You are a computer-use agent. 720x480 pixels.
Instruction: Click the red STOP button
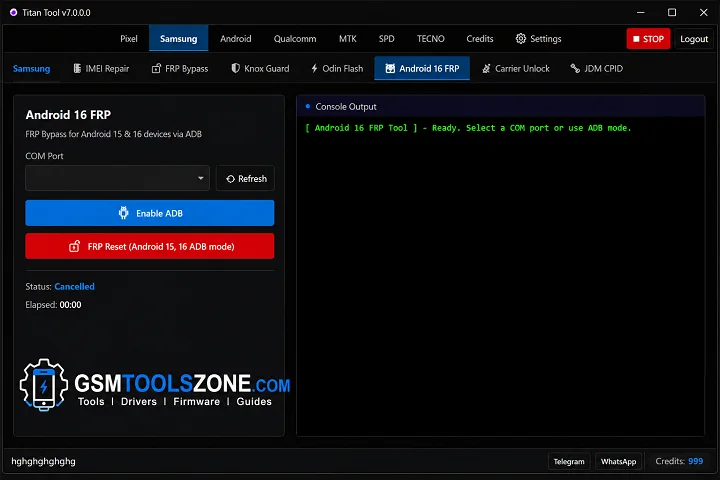[648, 39]
